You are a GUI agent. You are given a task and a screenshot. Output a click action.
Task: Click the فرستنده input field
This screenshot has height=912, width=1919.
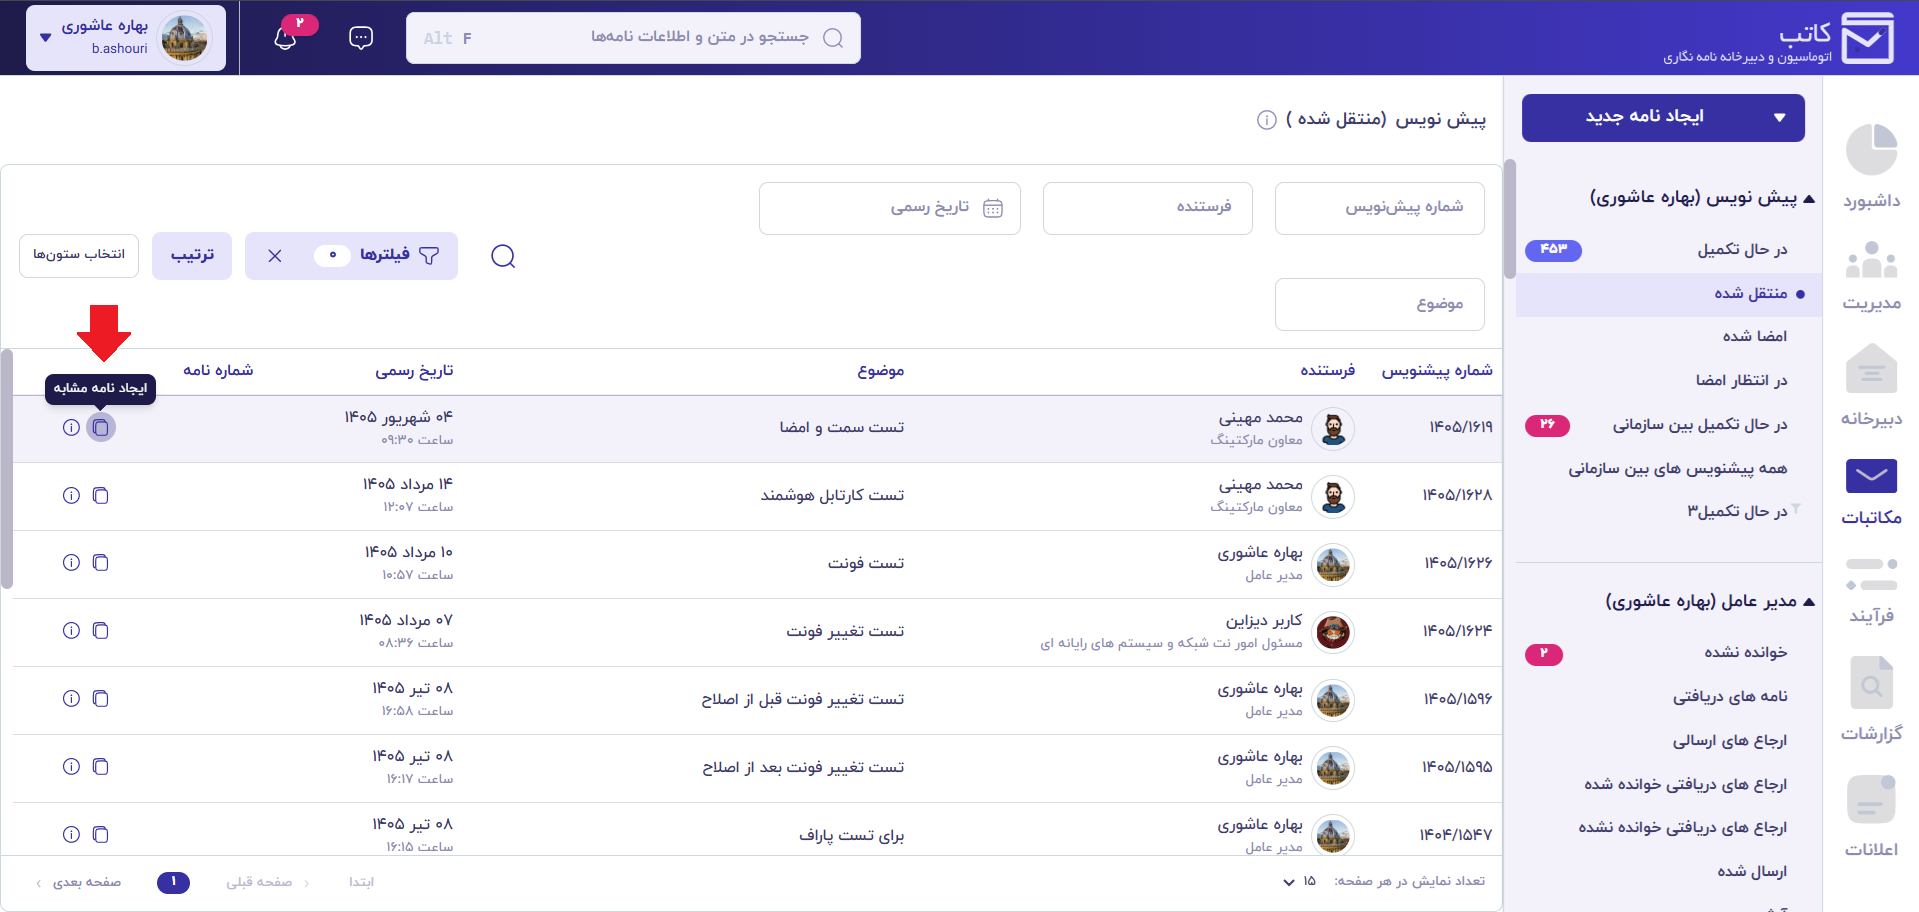click(x=1148, y=208)
